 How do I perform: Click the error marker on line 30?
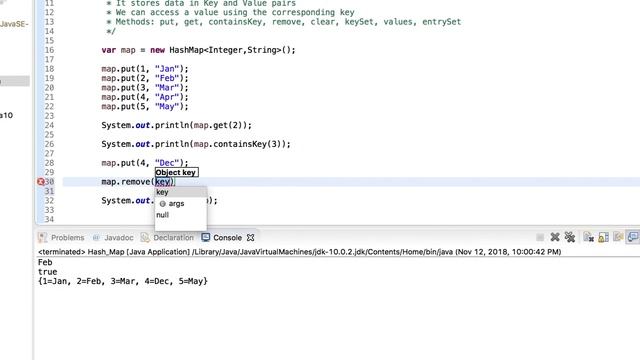tap(40, 182)
